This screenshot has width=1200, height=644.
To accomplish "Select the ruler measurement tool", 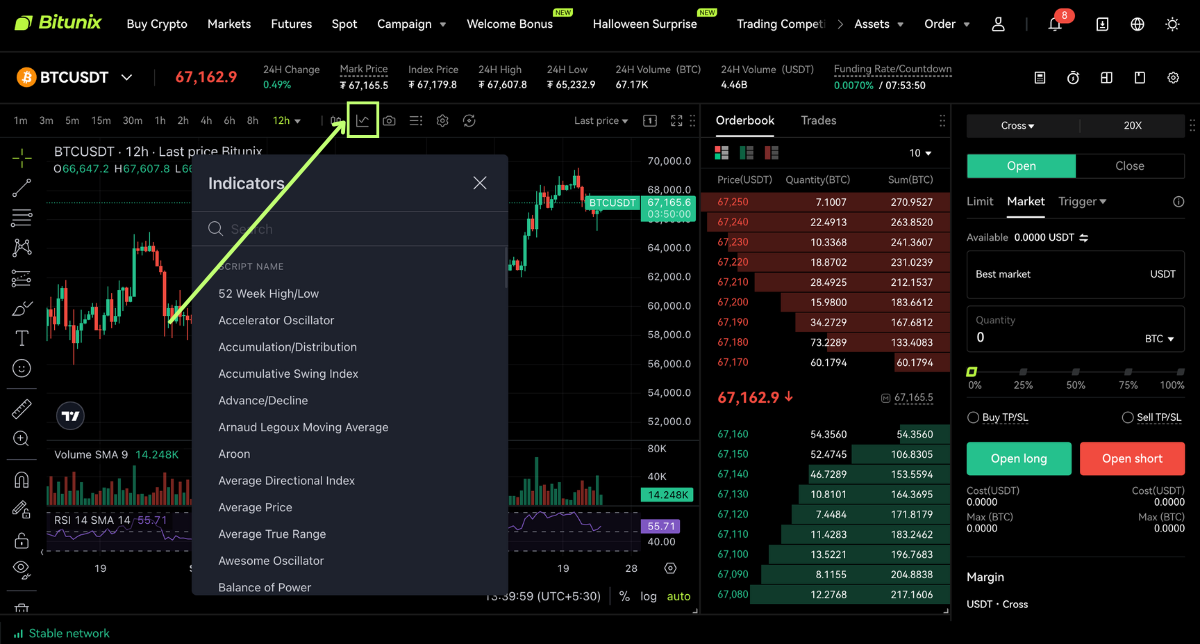I will click(21, 408).
